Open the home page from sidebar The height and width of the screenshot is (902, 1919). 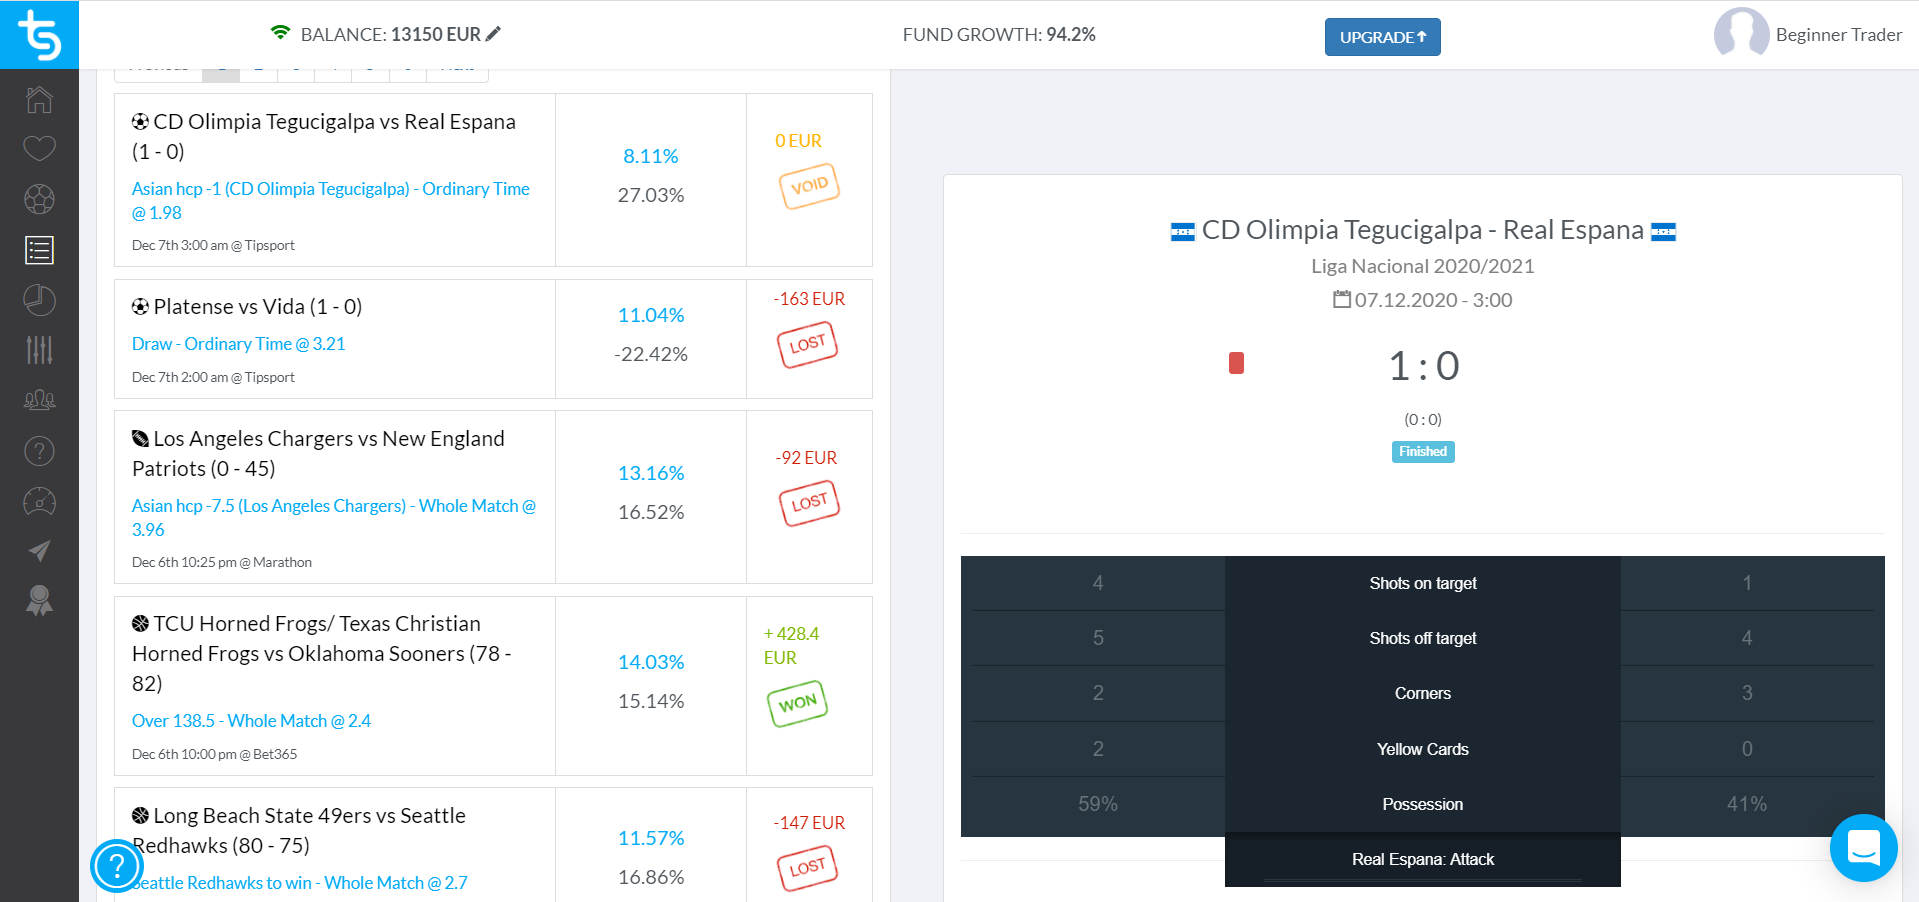click(39, 99)
